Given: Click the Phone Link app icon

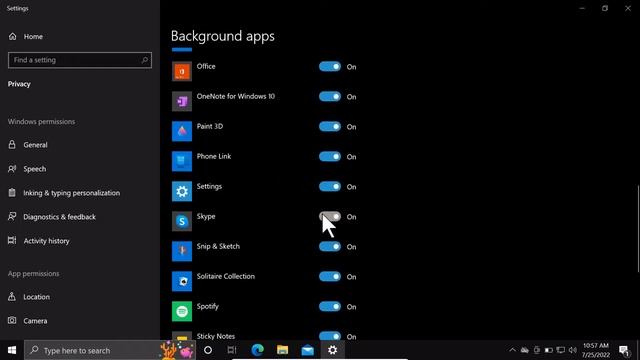Looking at the screenshot, I should (x=182, y=161).
